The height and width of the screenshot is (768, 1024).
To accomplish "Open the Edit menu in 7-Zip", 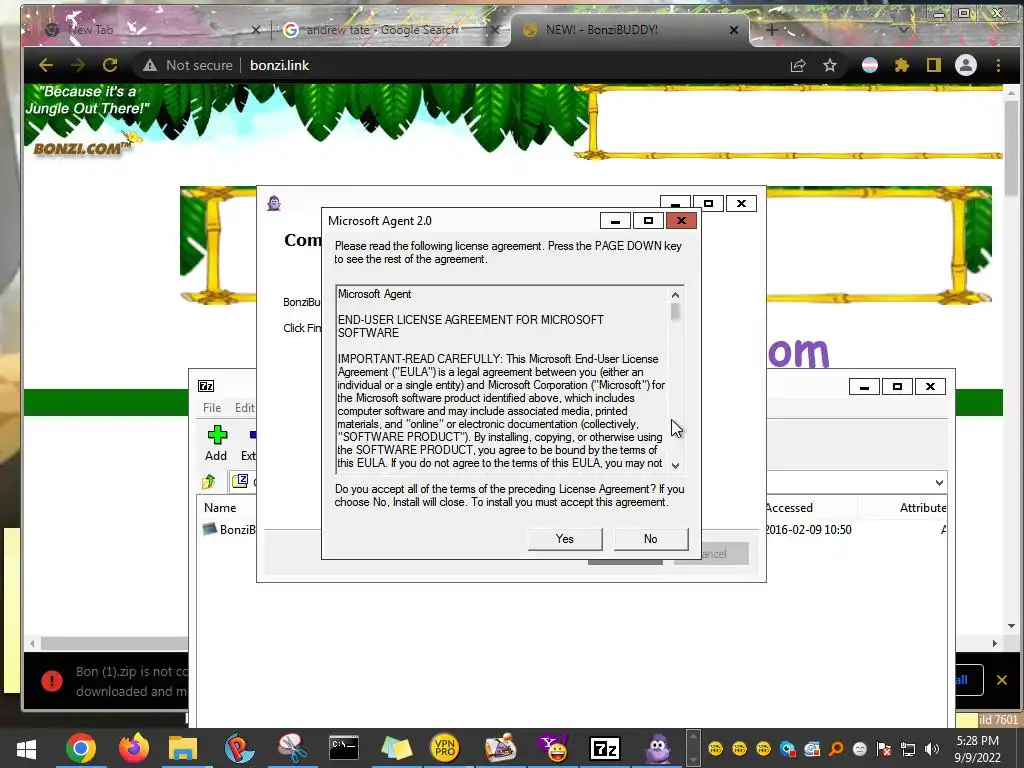I will point(245,408).
